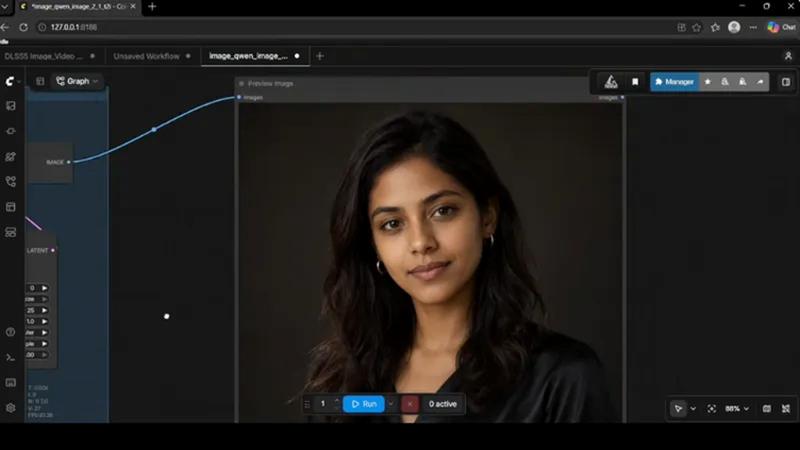Click the batch count field showing 1
Screen dimensions: 800x450
point(323,404)
